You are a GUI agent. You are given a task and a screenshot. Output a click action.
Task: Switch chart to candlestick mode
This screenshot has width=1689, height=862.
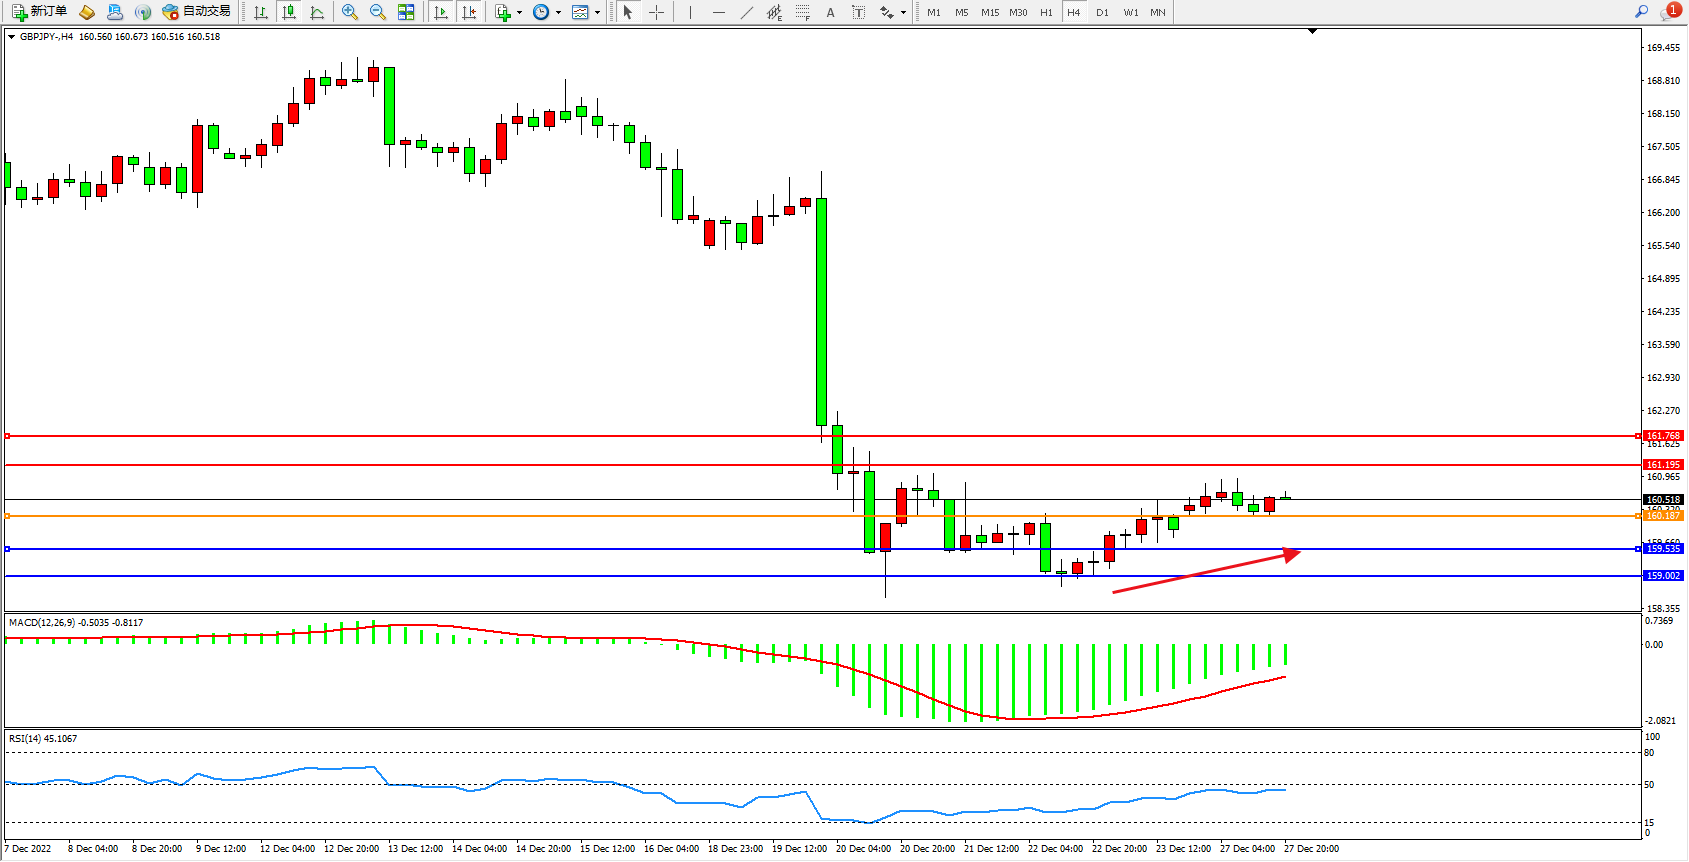[x=289, y=12]
